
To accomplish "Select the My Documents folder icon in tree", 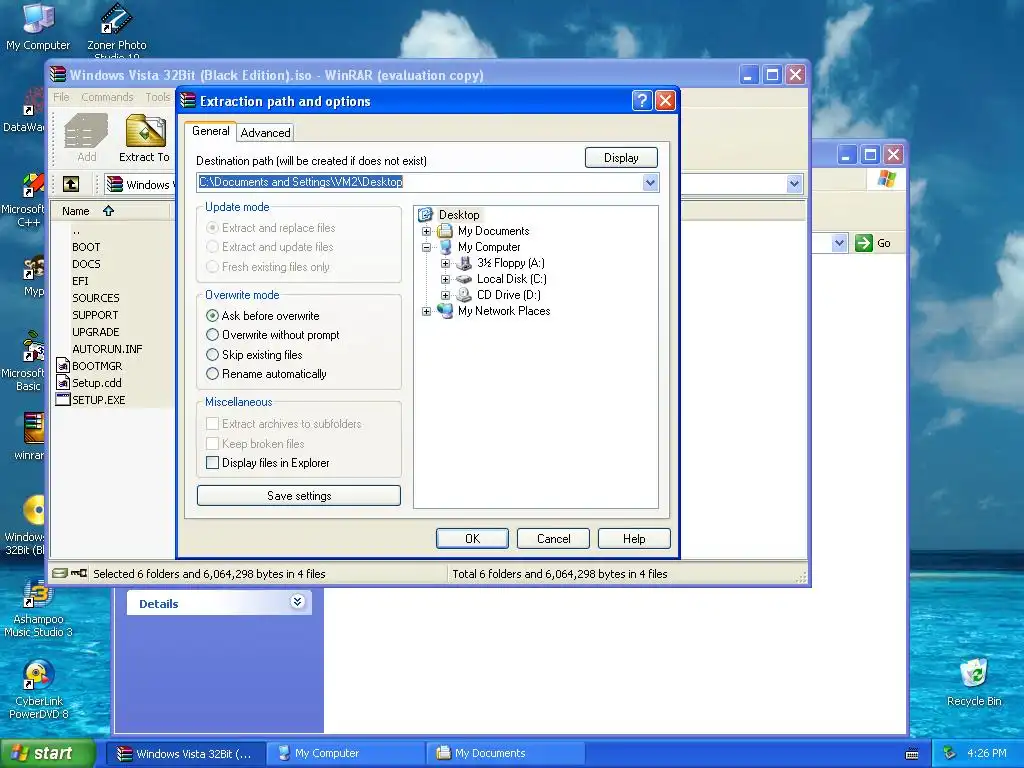I will tap(445, 231).
